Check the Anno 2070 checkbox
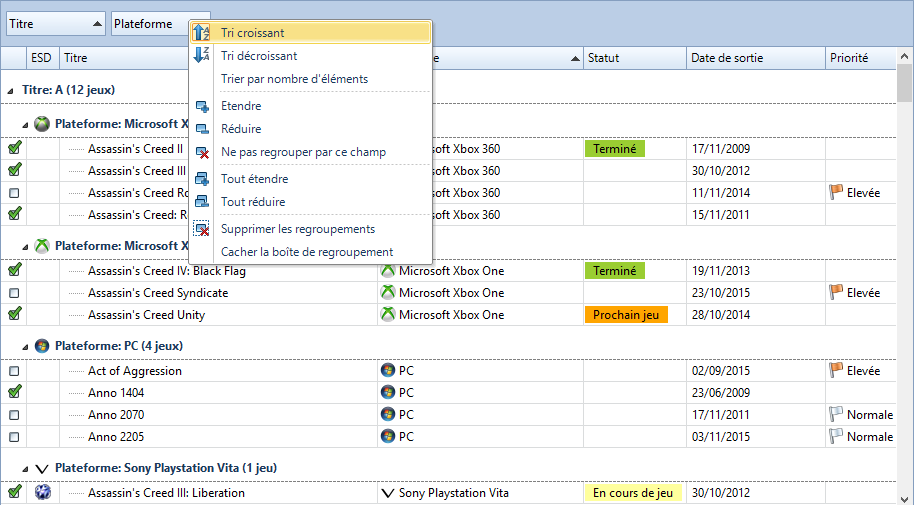This screenshot has height=505, width=914. tap(14, 415)
